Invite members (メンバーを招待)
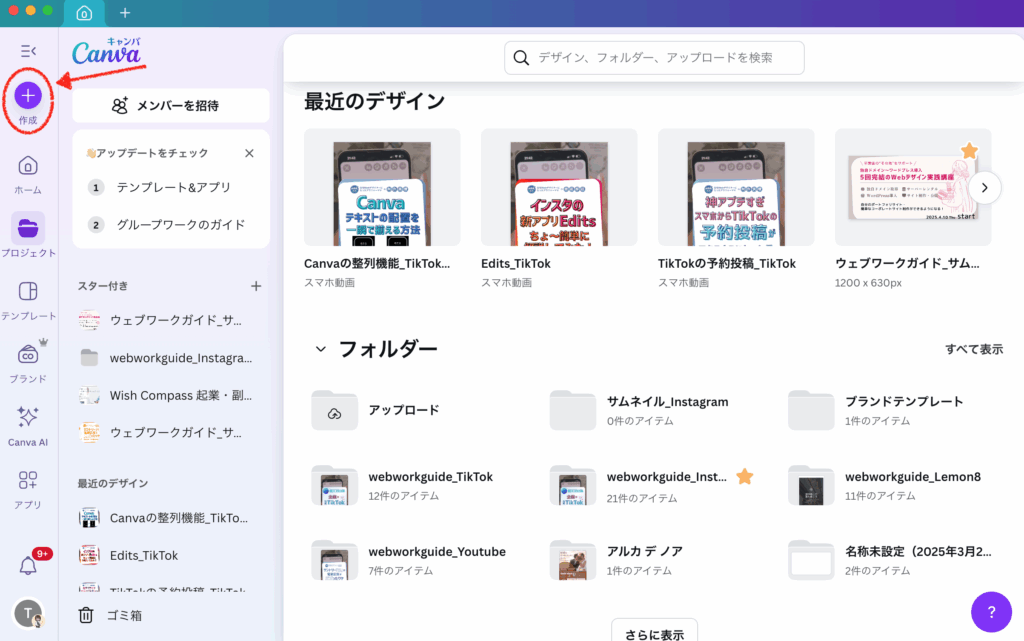This screenshot has height=641, width=1024. point(170,106)
